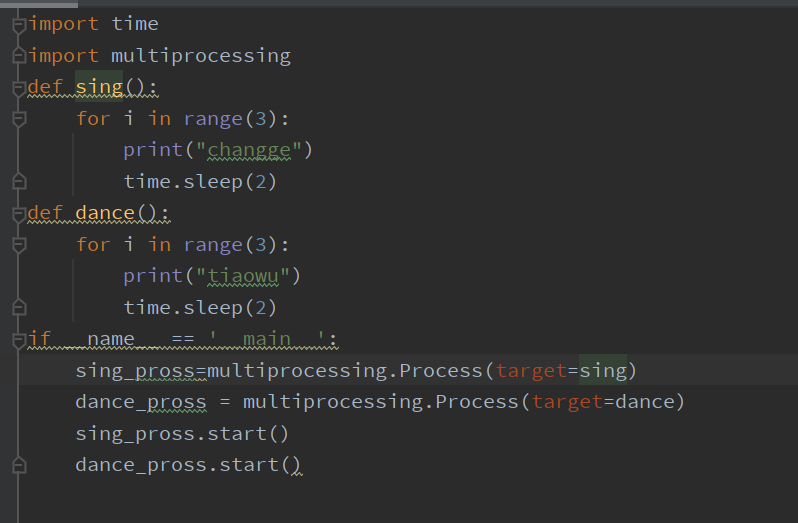Viewport: 798px width, 523px height.
Task: Place cursor on target=dance argument
Action: (x=608, y=402)
